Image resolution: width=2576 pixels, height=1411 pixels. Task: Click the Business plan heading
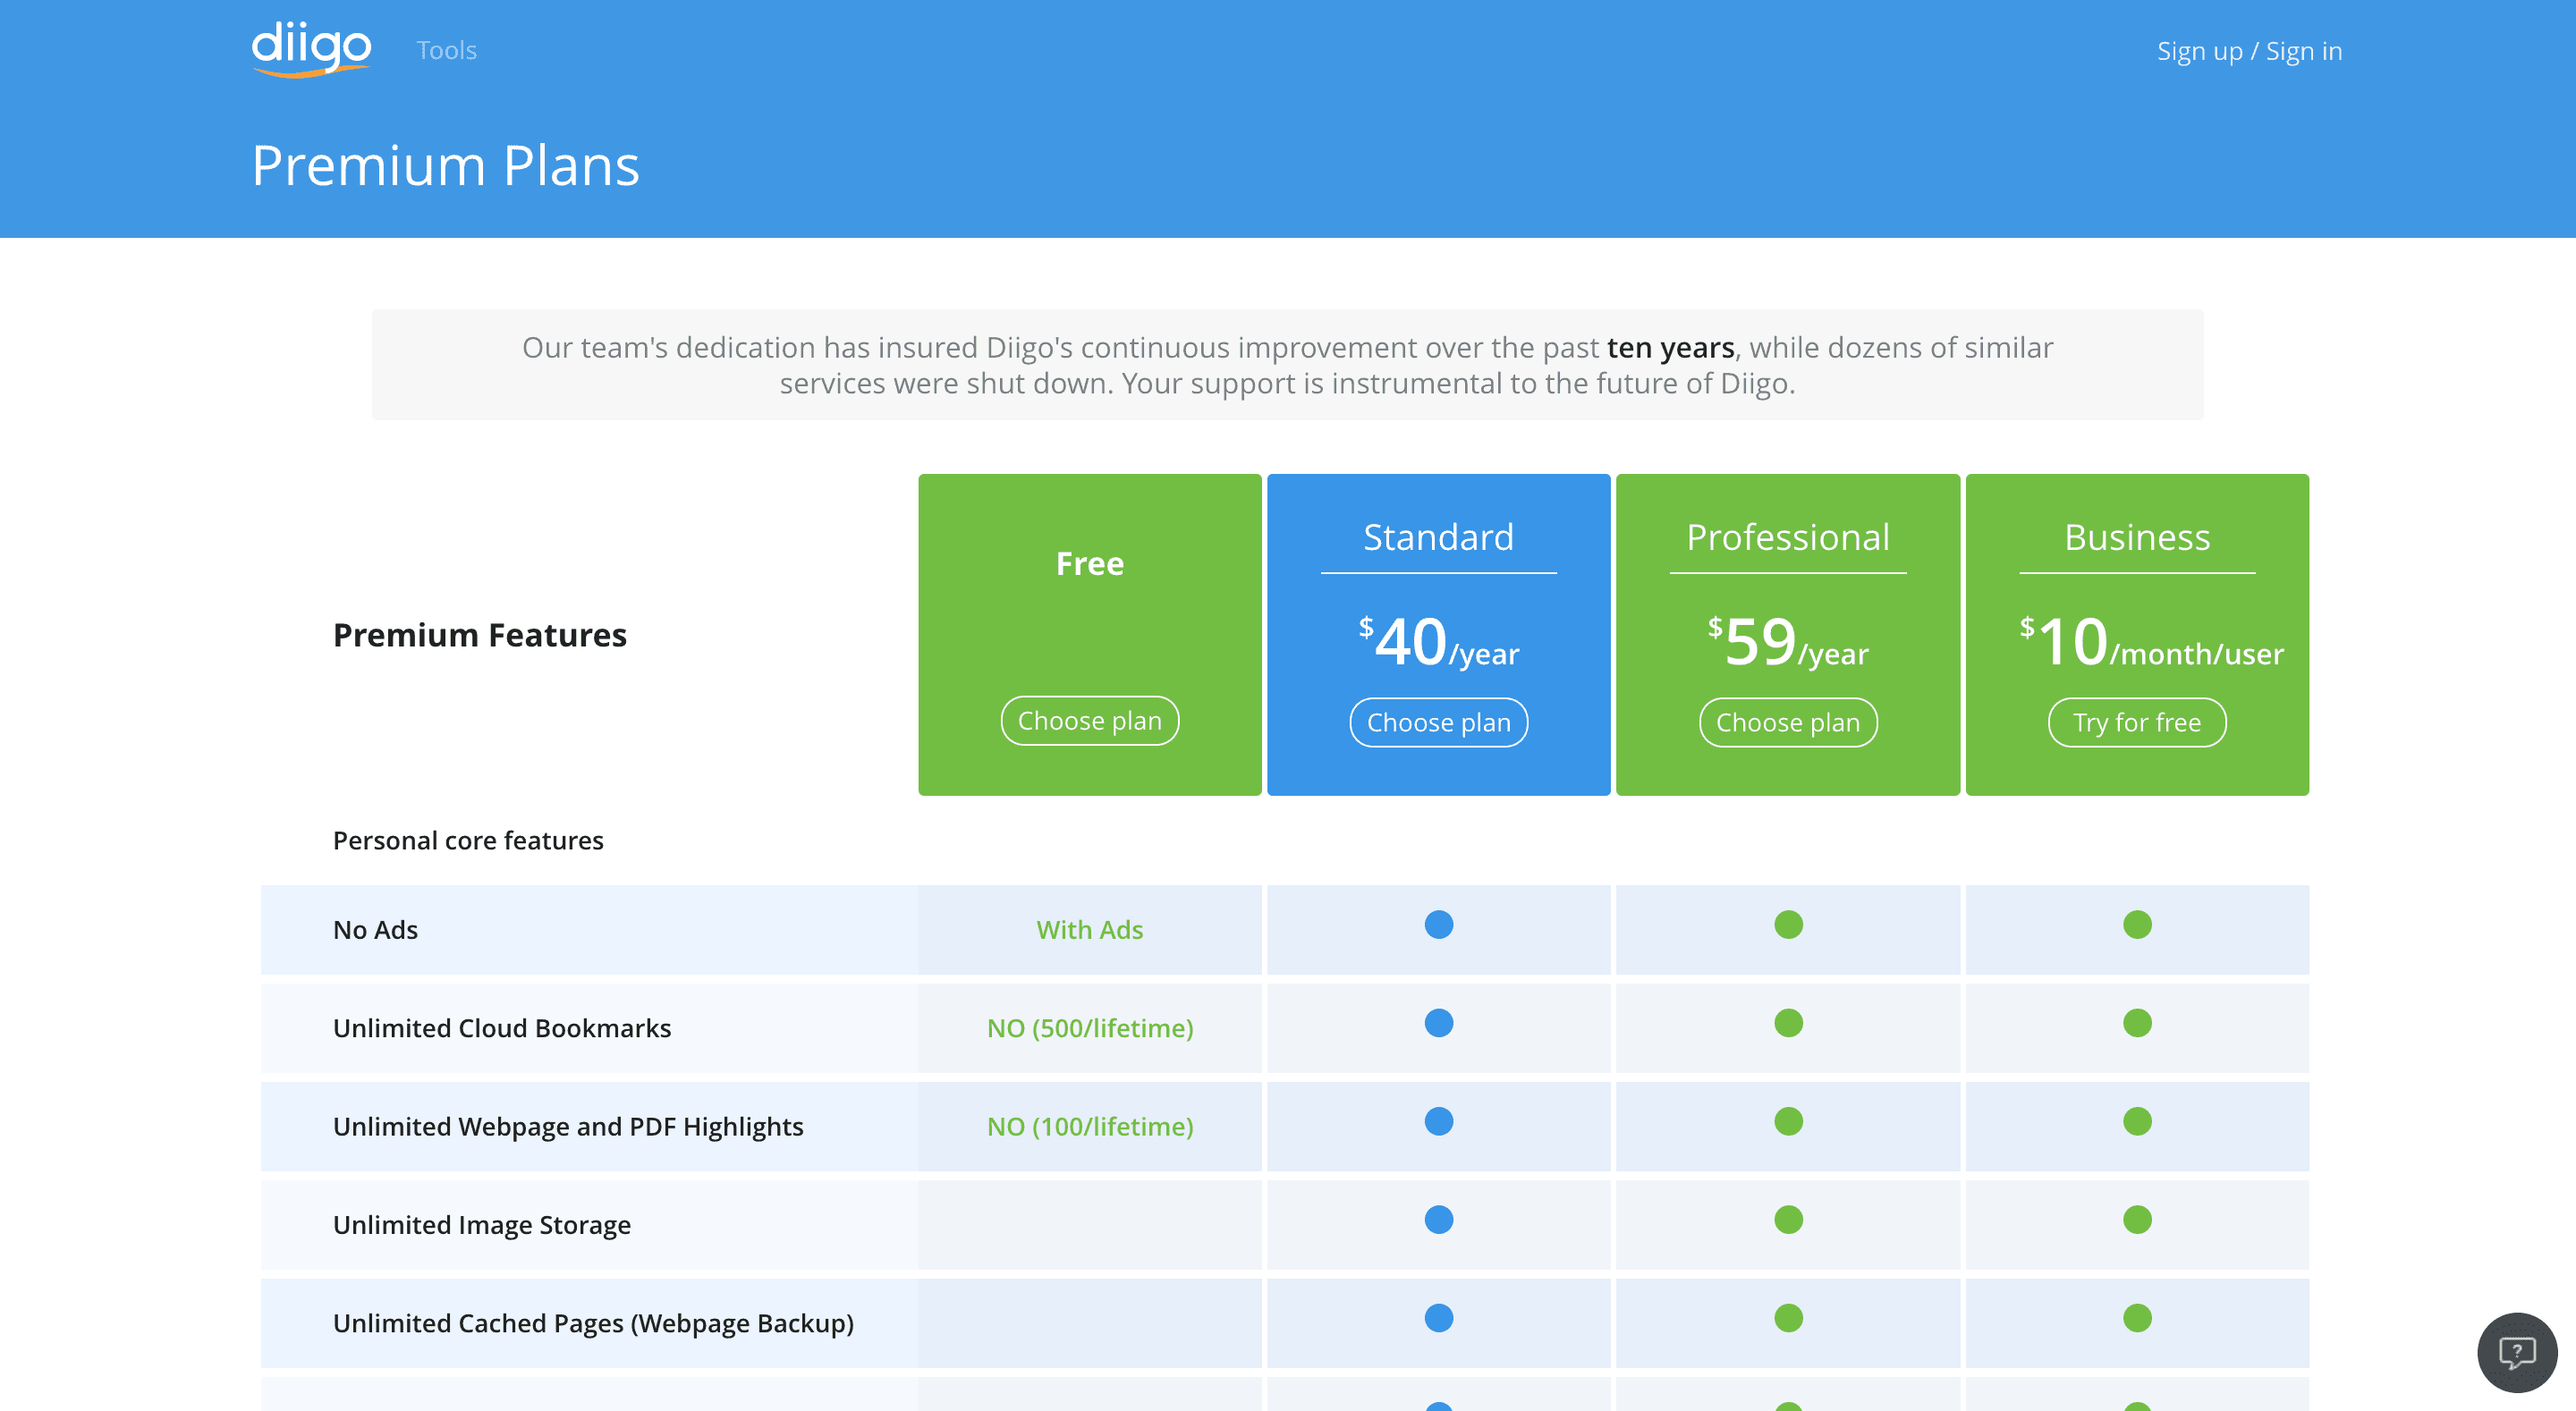click(2137, 537)
